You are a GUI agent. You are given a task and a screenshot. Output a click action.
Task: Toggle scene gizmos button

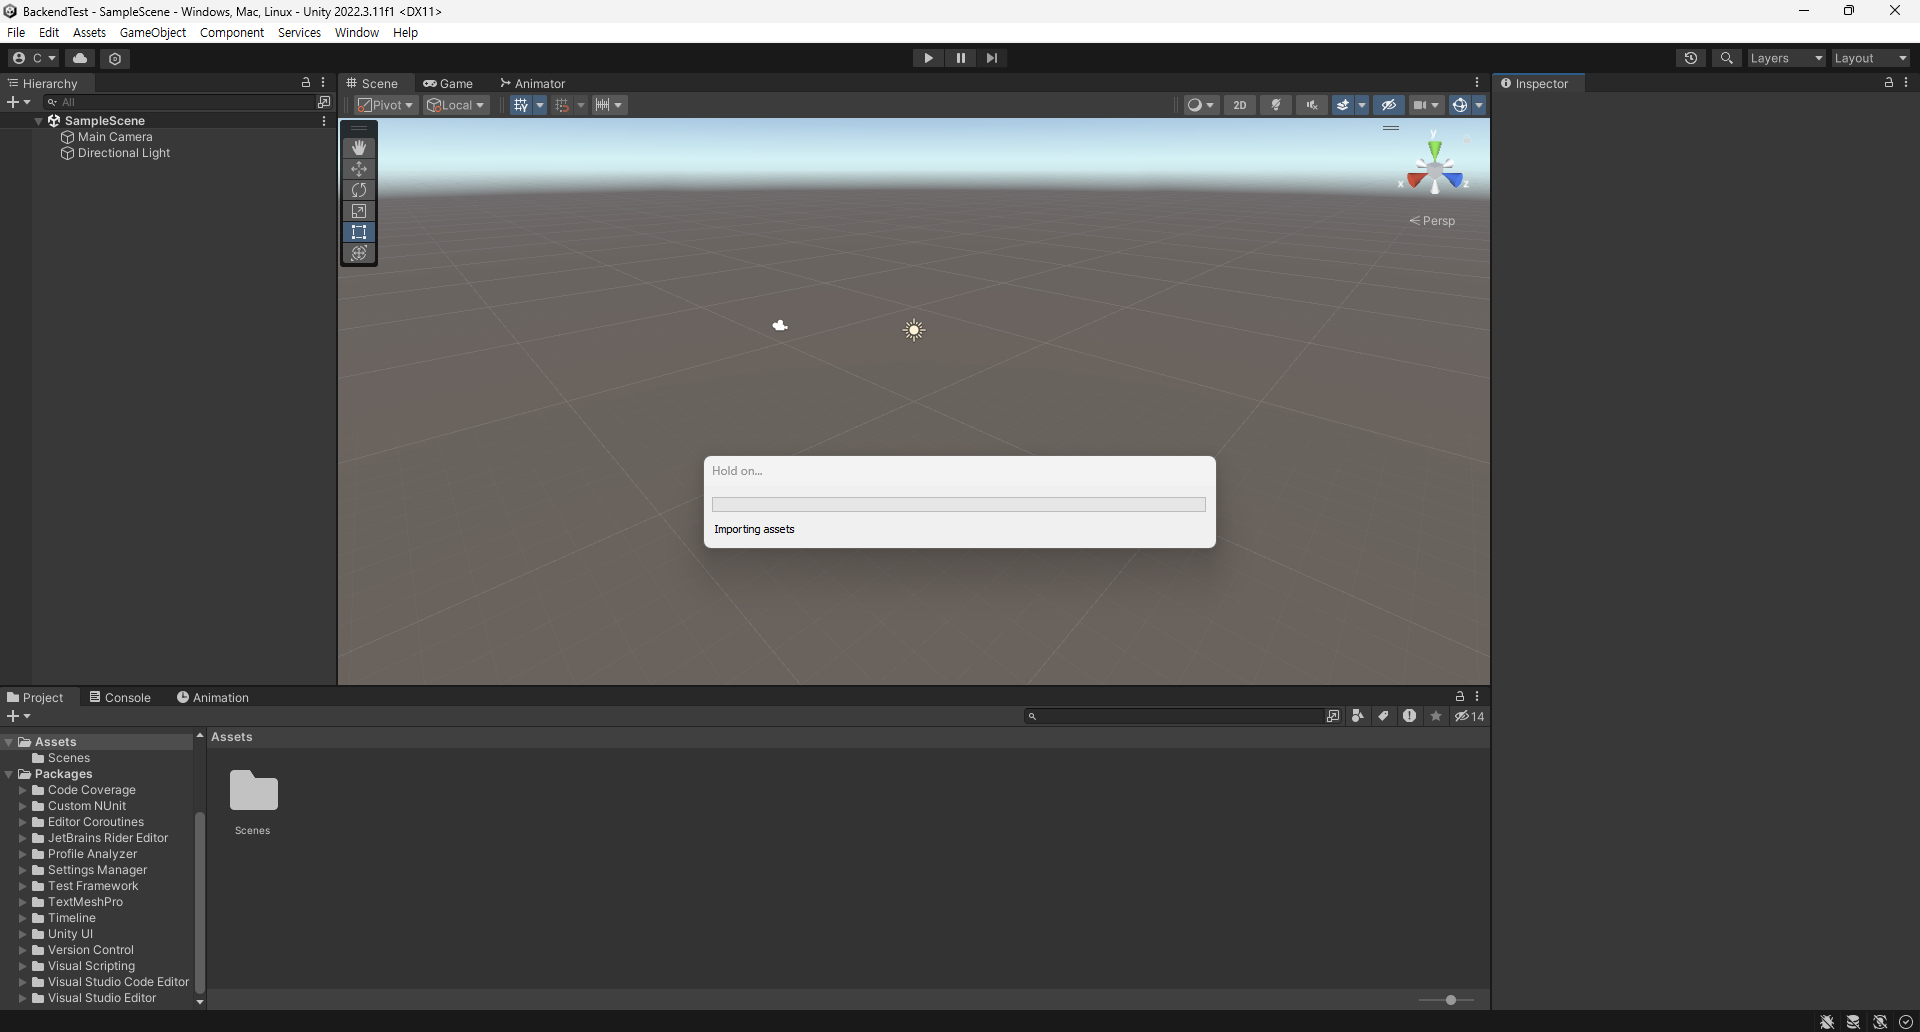click(x=1460, y=105)
